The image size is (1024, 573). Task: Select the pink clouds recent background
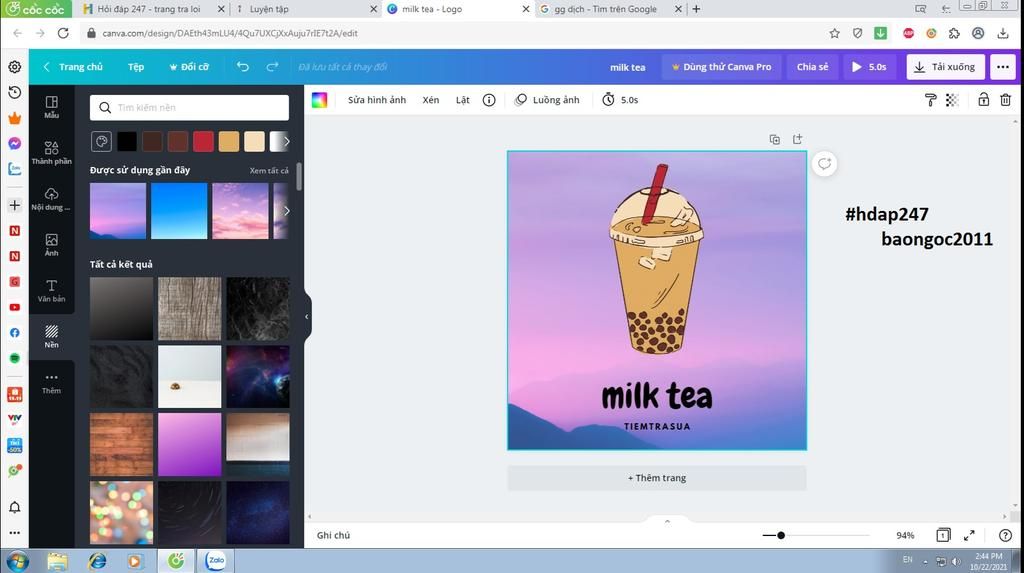[x=240, y=210]
